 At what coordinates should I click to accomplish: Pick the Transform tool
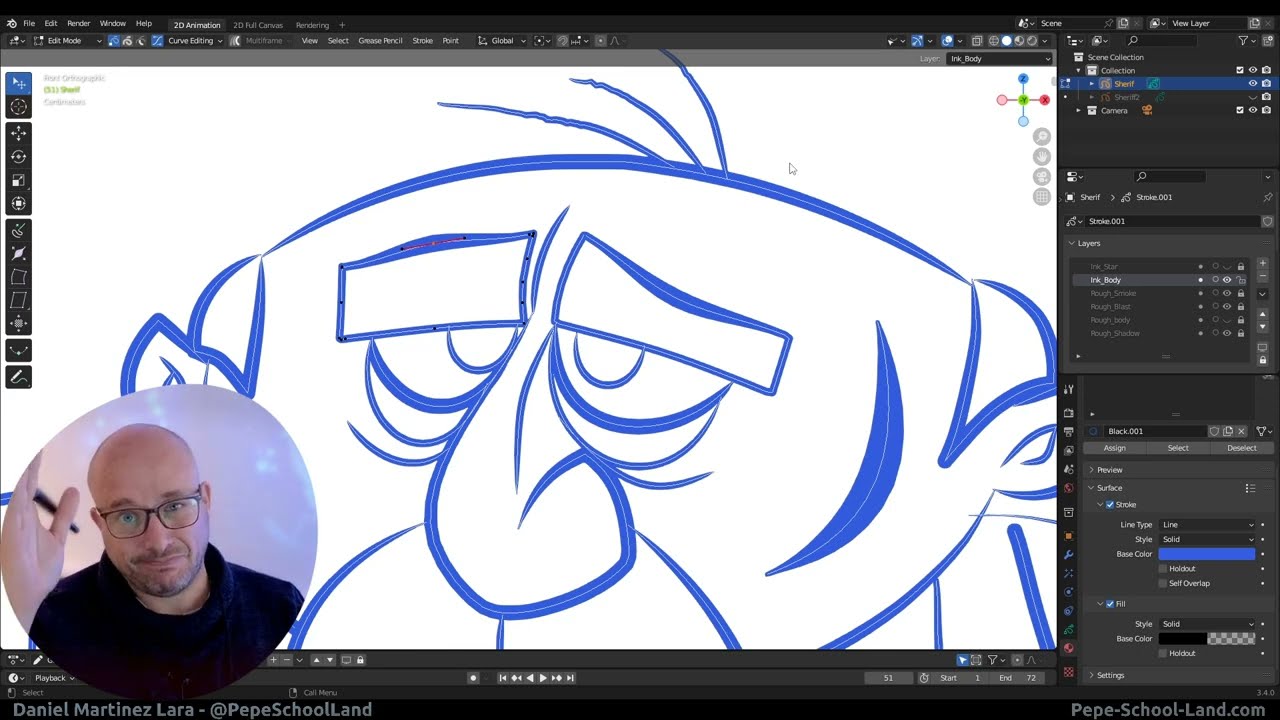pyautogui.click(x=19, y=204)
